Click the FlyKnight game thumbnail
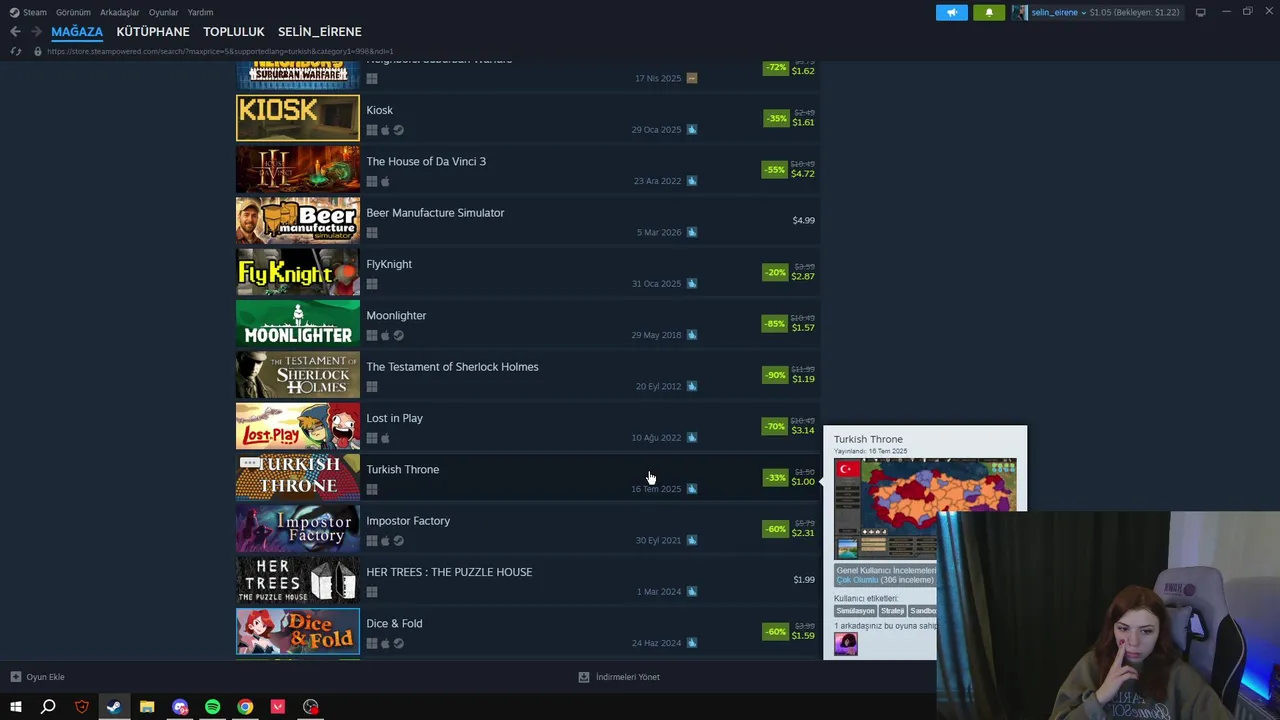This screenshot has height=720, width=1280. (x=298, y=272)
